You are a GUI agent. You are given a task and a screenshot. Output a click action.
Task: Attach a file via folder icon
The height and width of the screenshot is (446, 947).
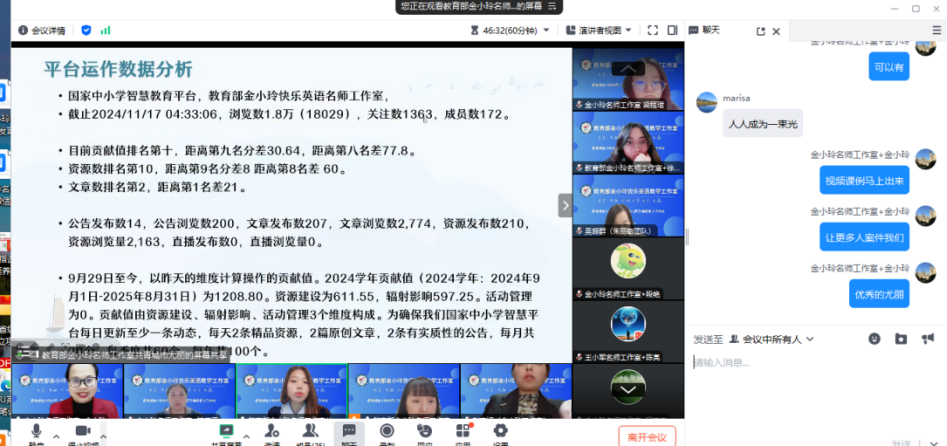tap(901, 338)
